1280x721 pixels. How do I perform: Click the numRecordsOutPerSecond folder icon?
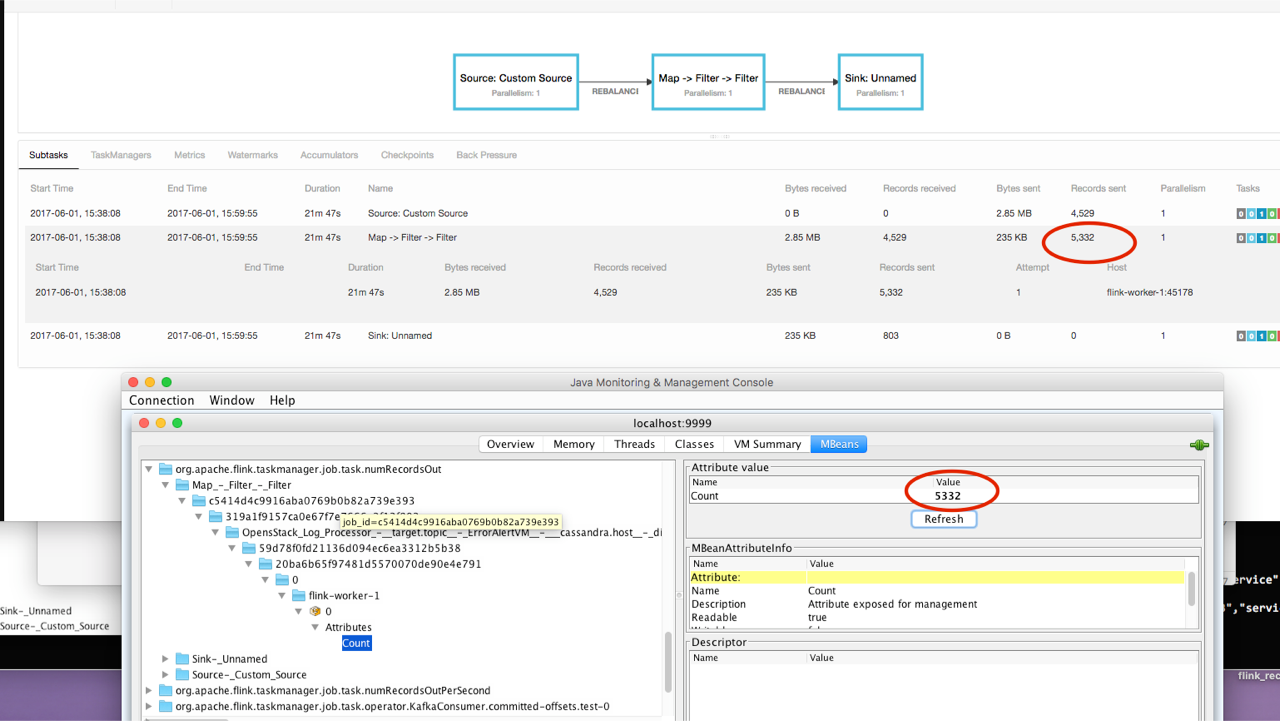point(166,691)
